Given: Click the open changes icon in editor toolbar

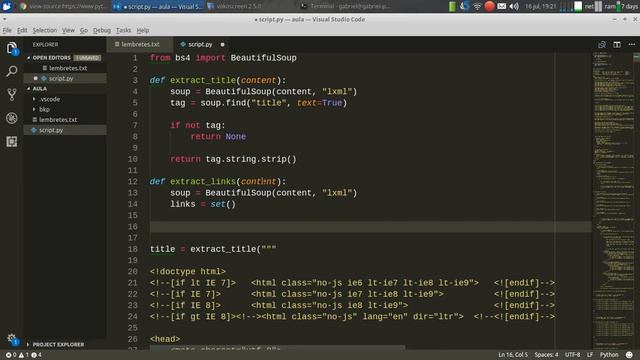Looking at the screenshot, I should [602, 44].
